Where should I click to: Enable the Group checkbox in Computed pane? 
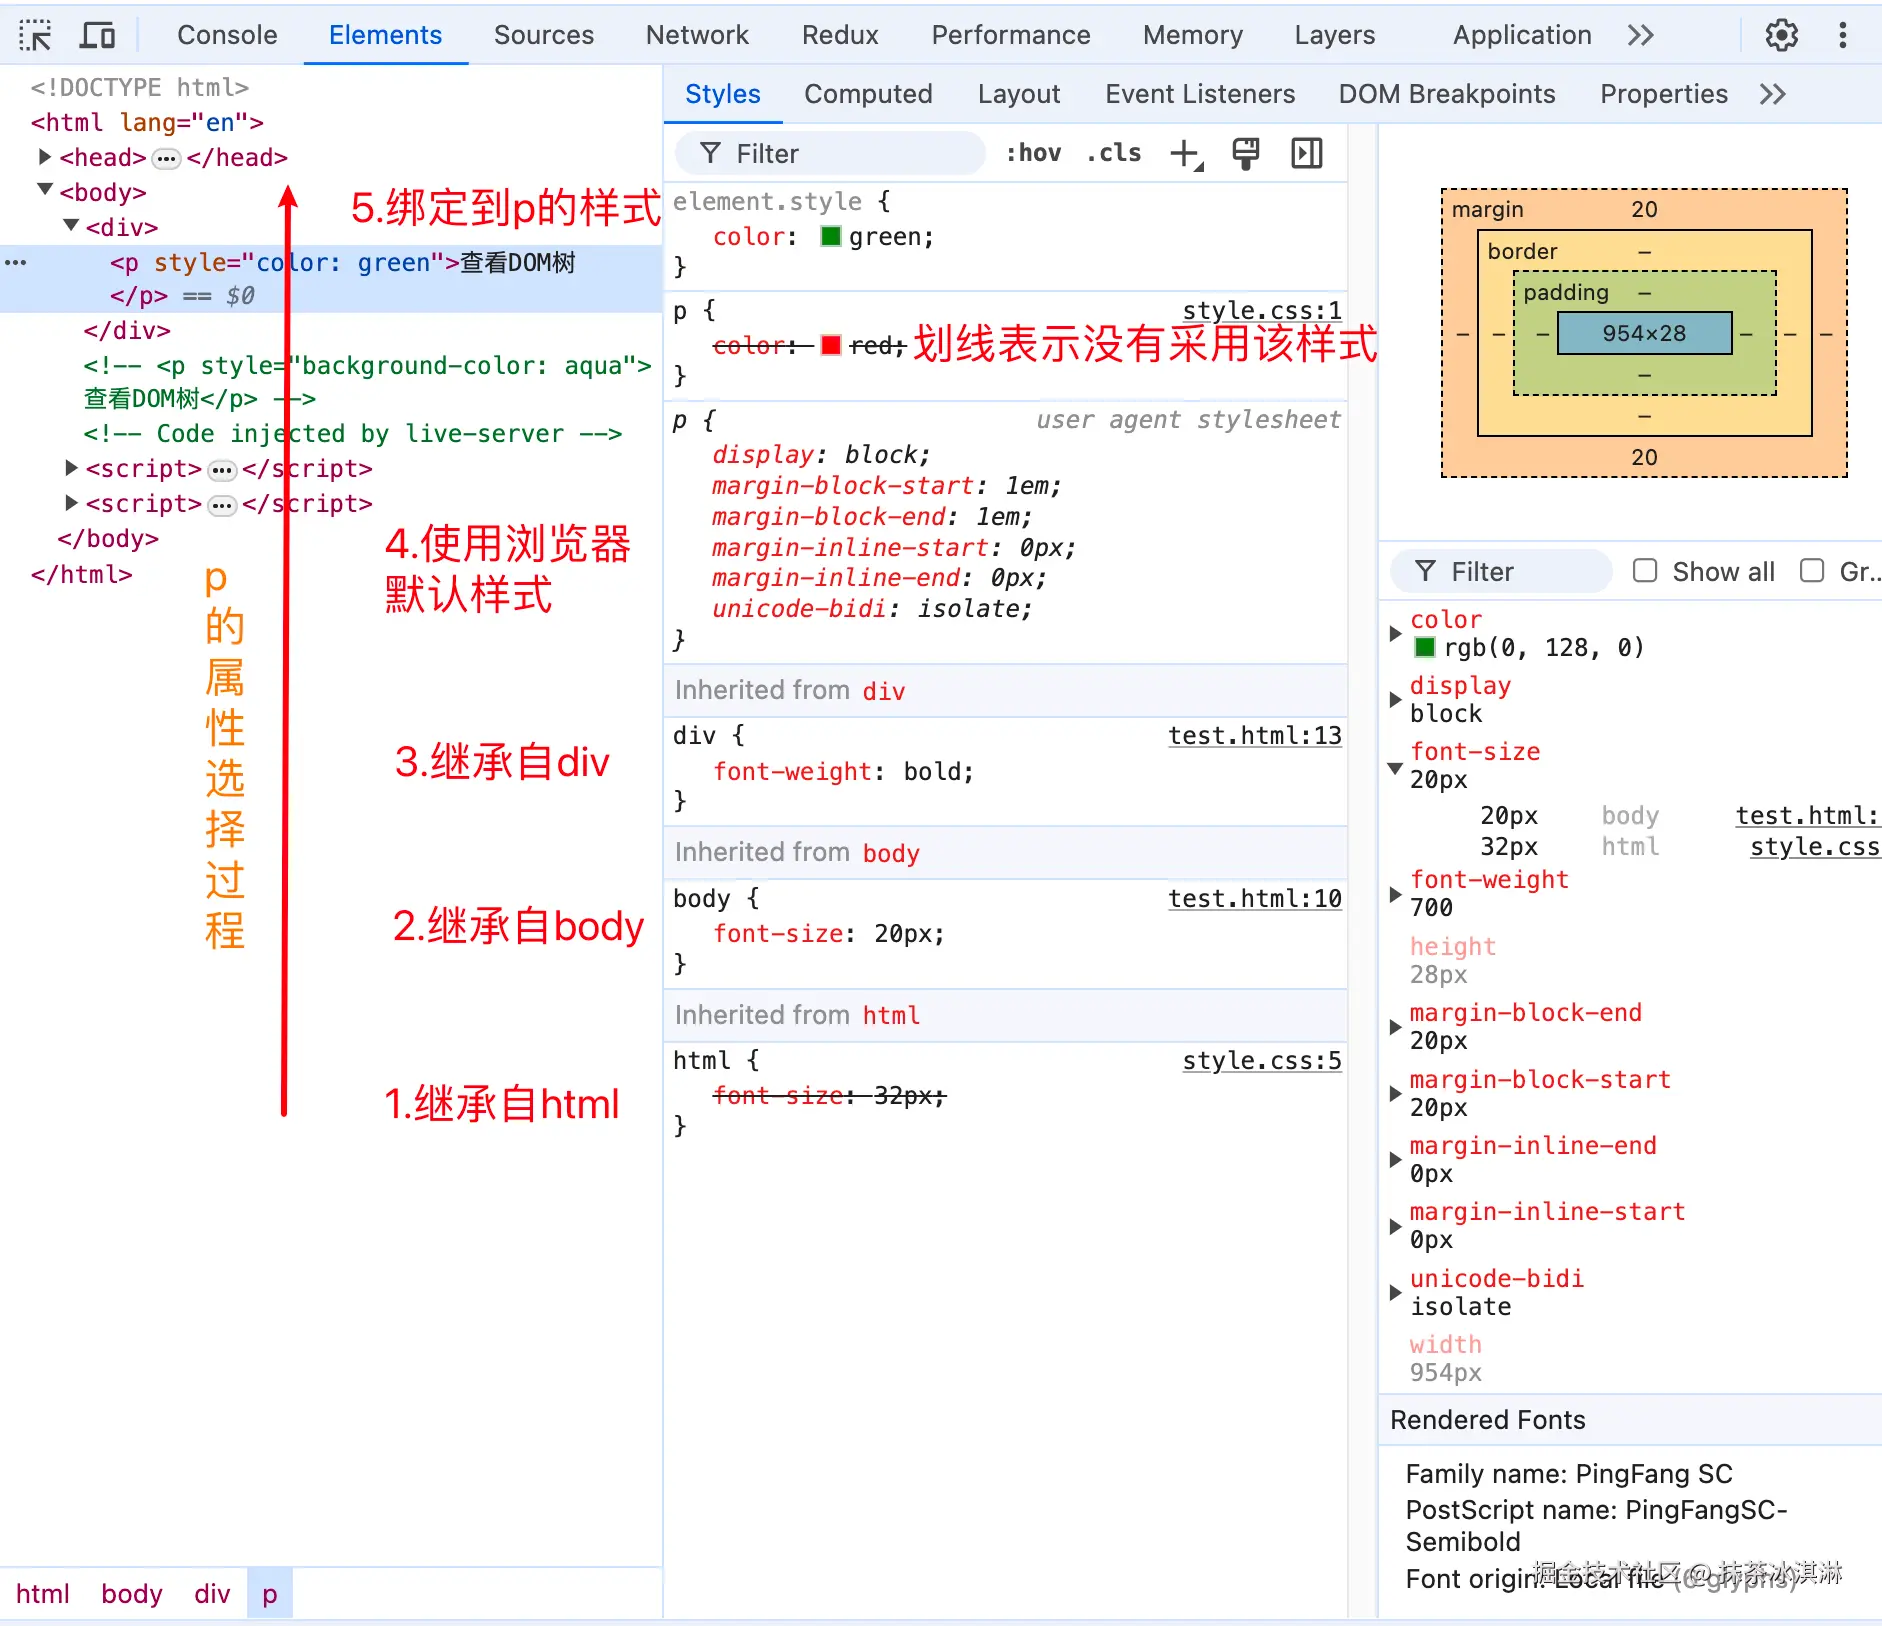pyautogui.click(x=1812, y=571)
